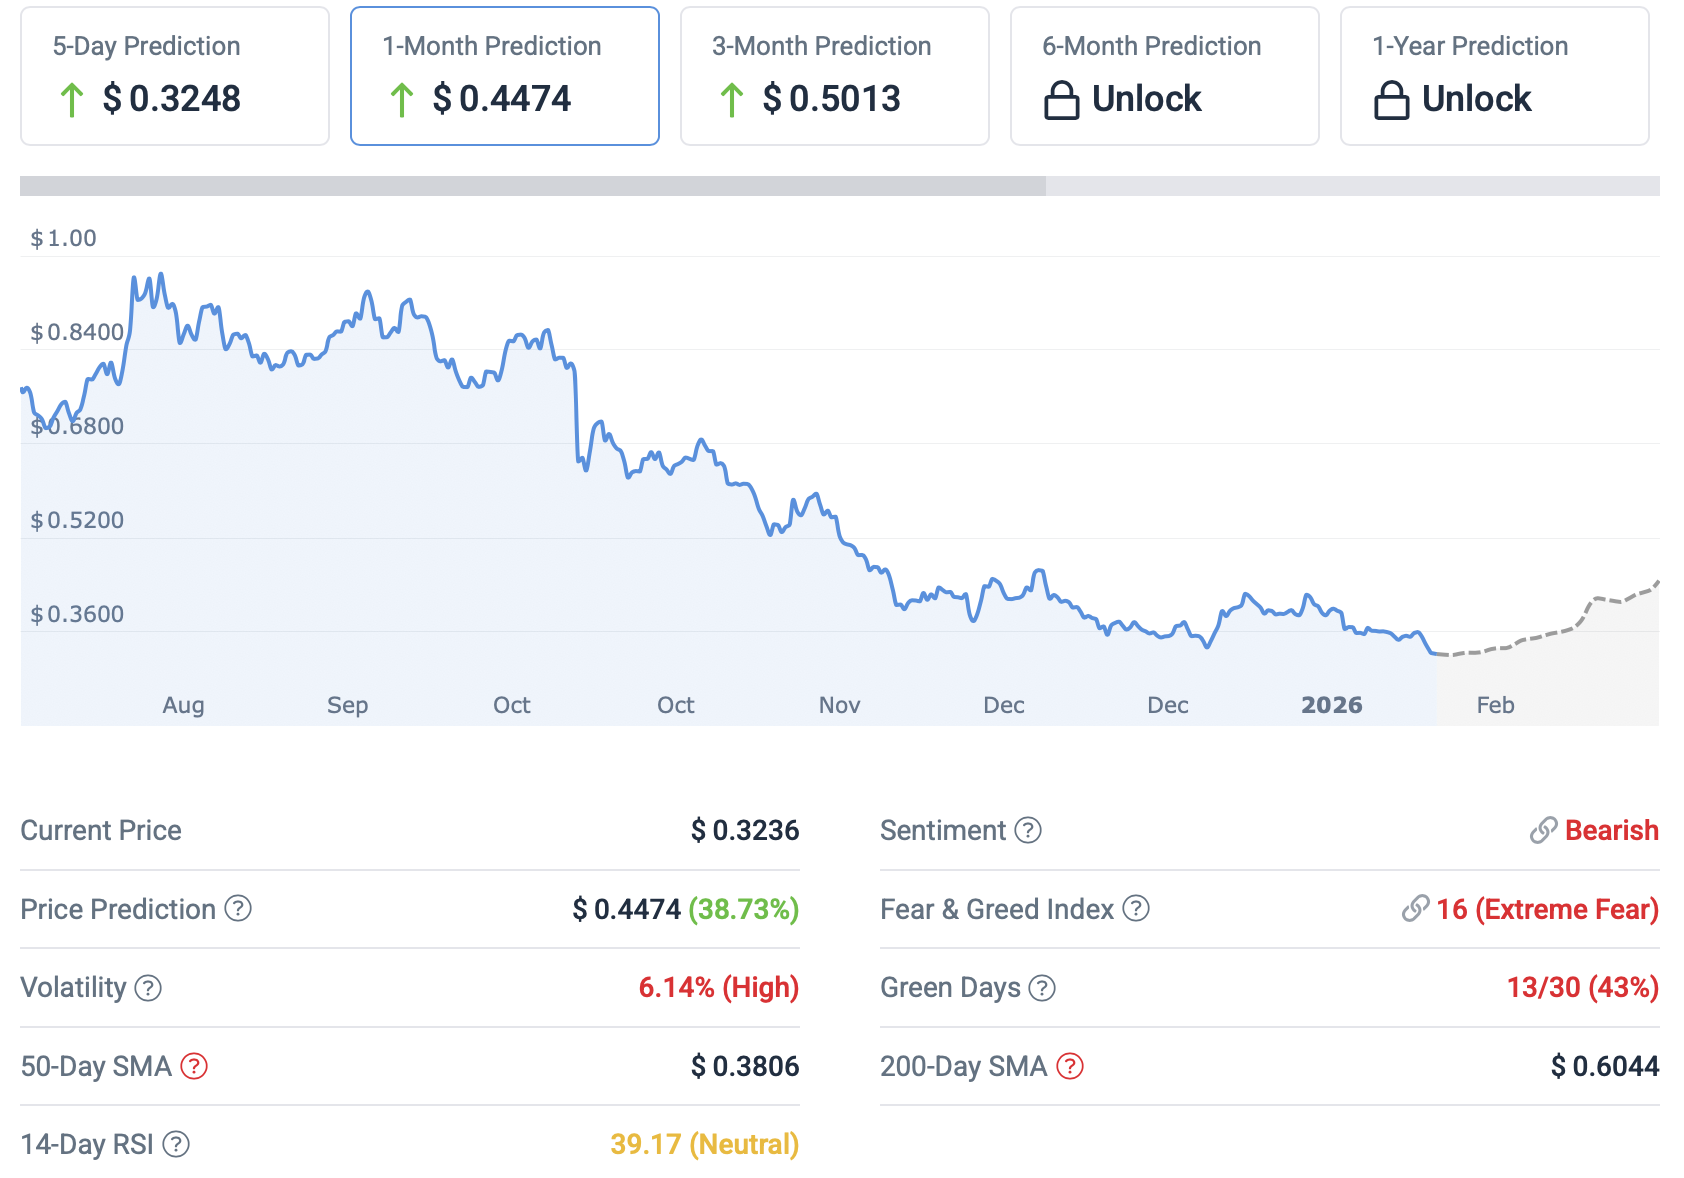Open the Bearish sentiment link
Viewport: 1684px width, 1178px height.
1611,830
